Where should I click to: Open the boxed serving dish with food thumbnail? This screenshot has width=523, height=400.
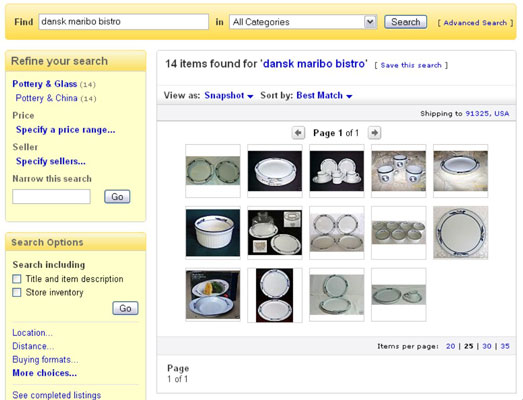[x=213, y=295]
